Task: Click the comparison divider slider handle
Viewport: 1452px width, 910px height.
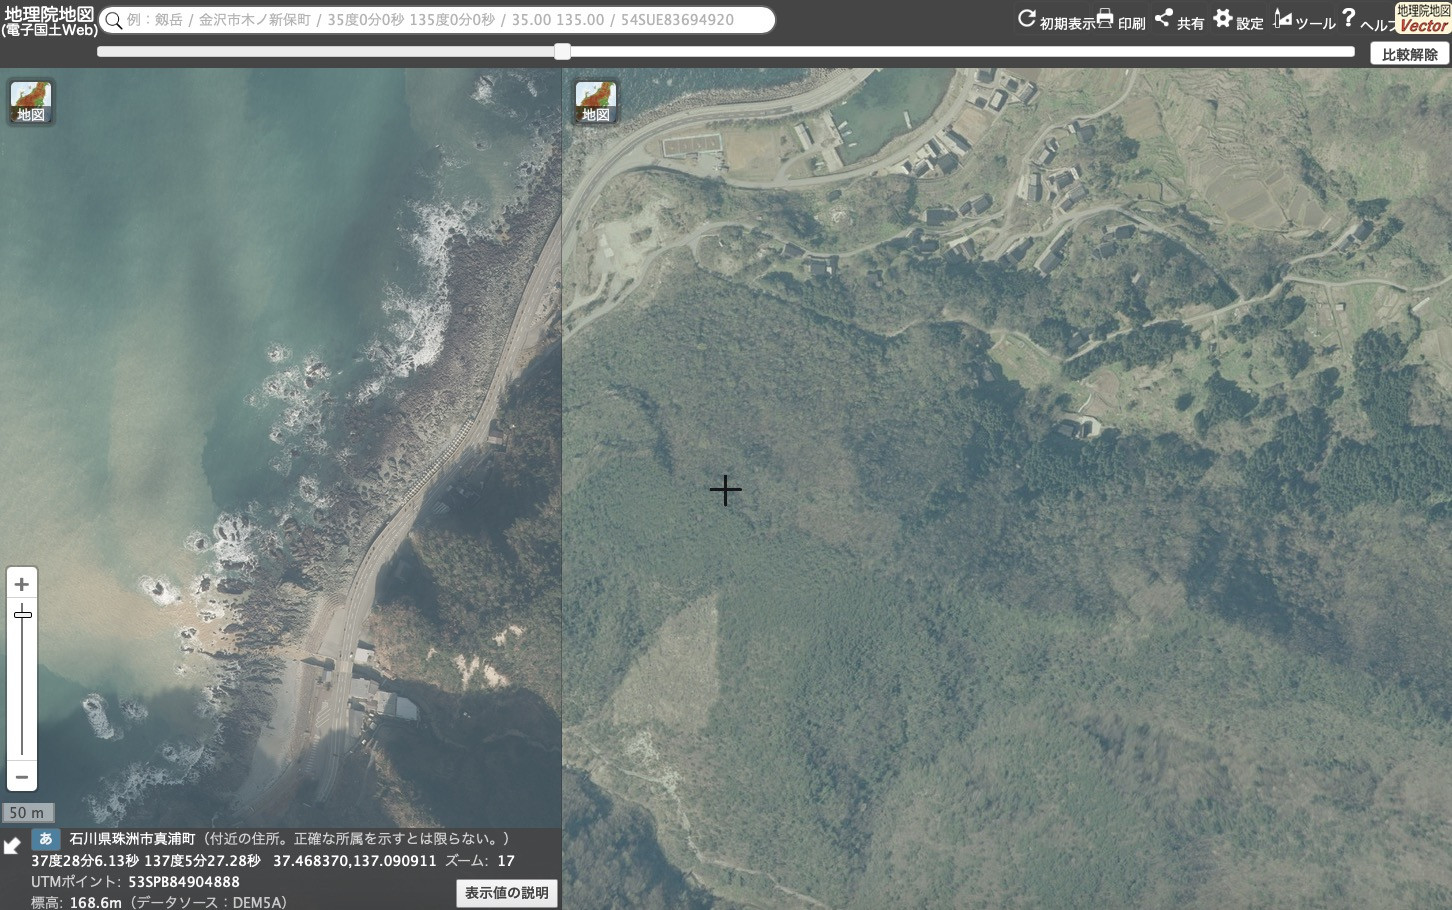Action: point(562,51)
